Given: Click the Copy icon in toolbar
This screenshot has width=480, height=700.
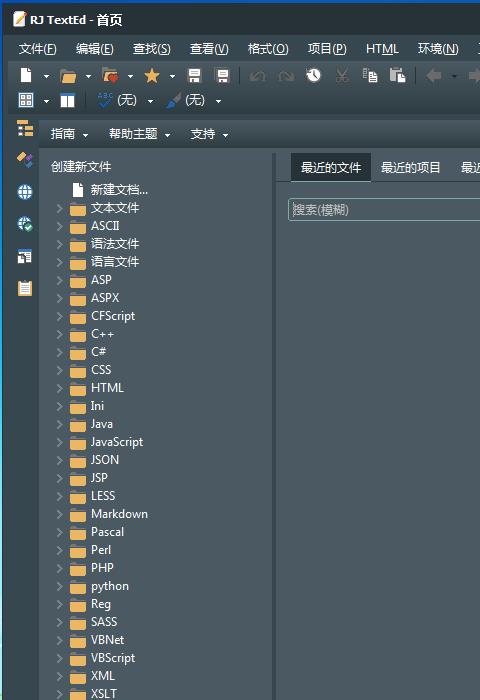Looking at the screenshot, I should [370, 75].
